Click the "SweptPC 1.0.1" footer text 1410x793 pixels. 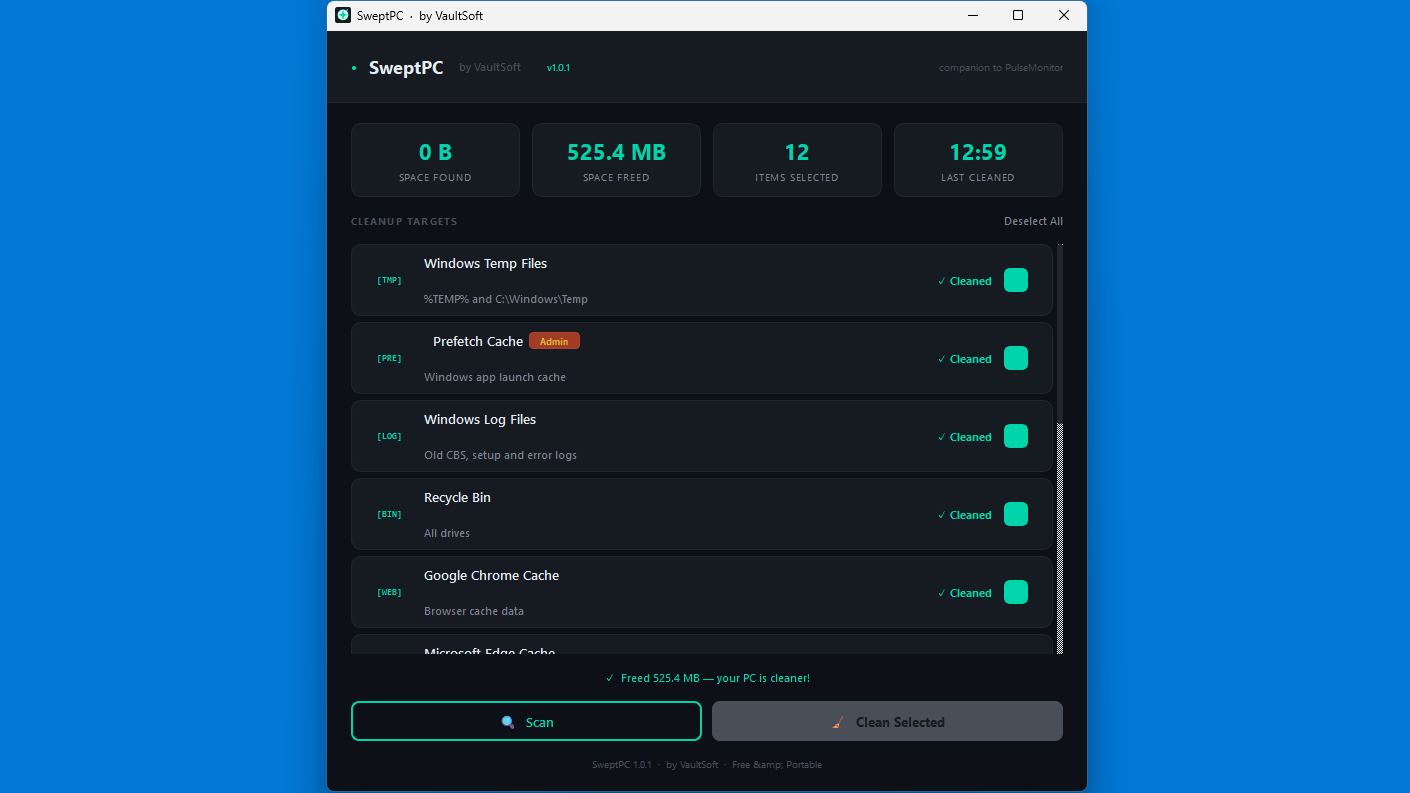621,765
